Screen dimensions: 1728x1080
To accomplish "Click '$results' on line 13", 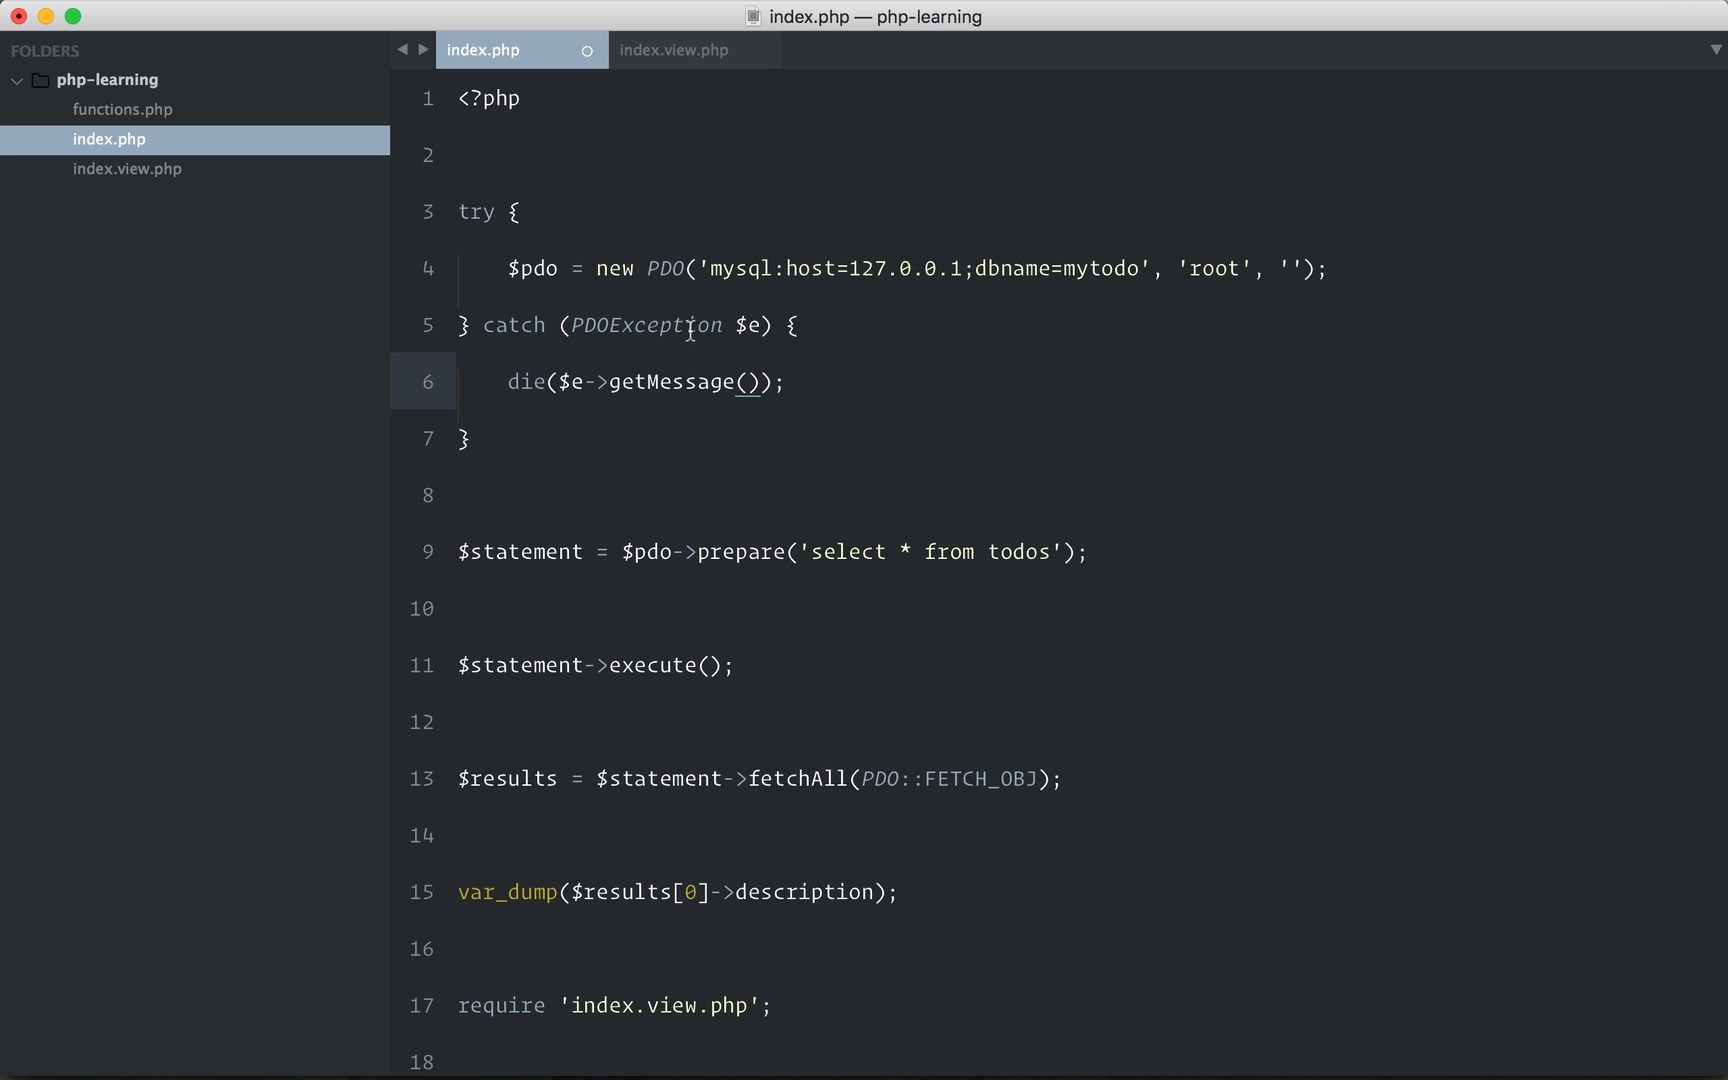I will [508, 779].
